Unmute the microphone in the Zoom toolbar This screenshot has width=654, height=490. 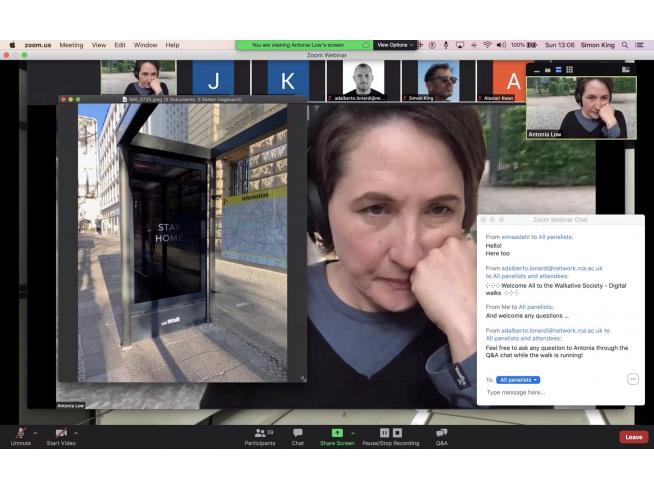[x=20, y=433]
